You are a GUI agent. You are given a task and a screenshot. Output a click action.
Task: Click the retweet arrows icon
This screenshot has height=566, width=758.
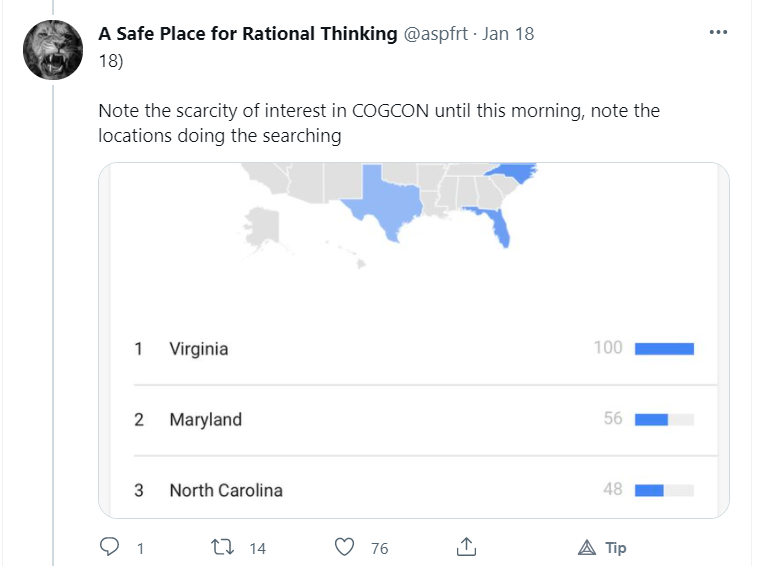227,547
